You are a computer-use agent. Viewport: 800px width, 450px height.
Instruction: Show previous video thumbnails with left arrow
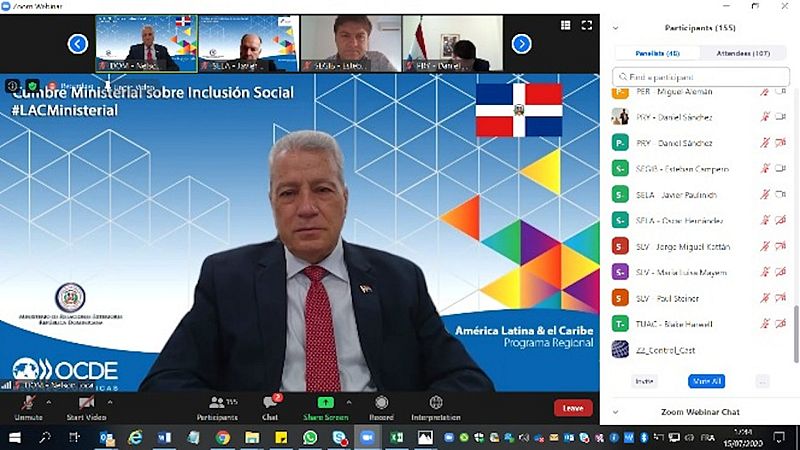point(78,44)
